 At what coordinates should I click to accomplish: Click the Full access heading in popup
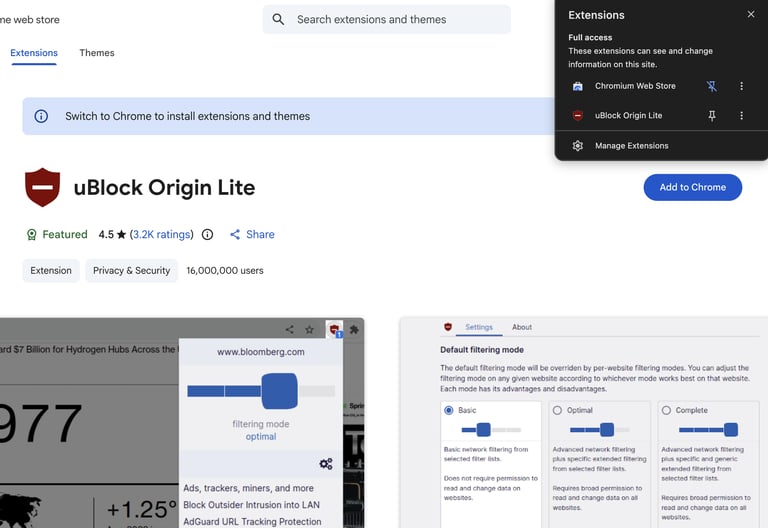coord(590,38)
